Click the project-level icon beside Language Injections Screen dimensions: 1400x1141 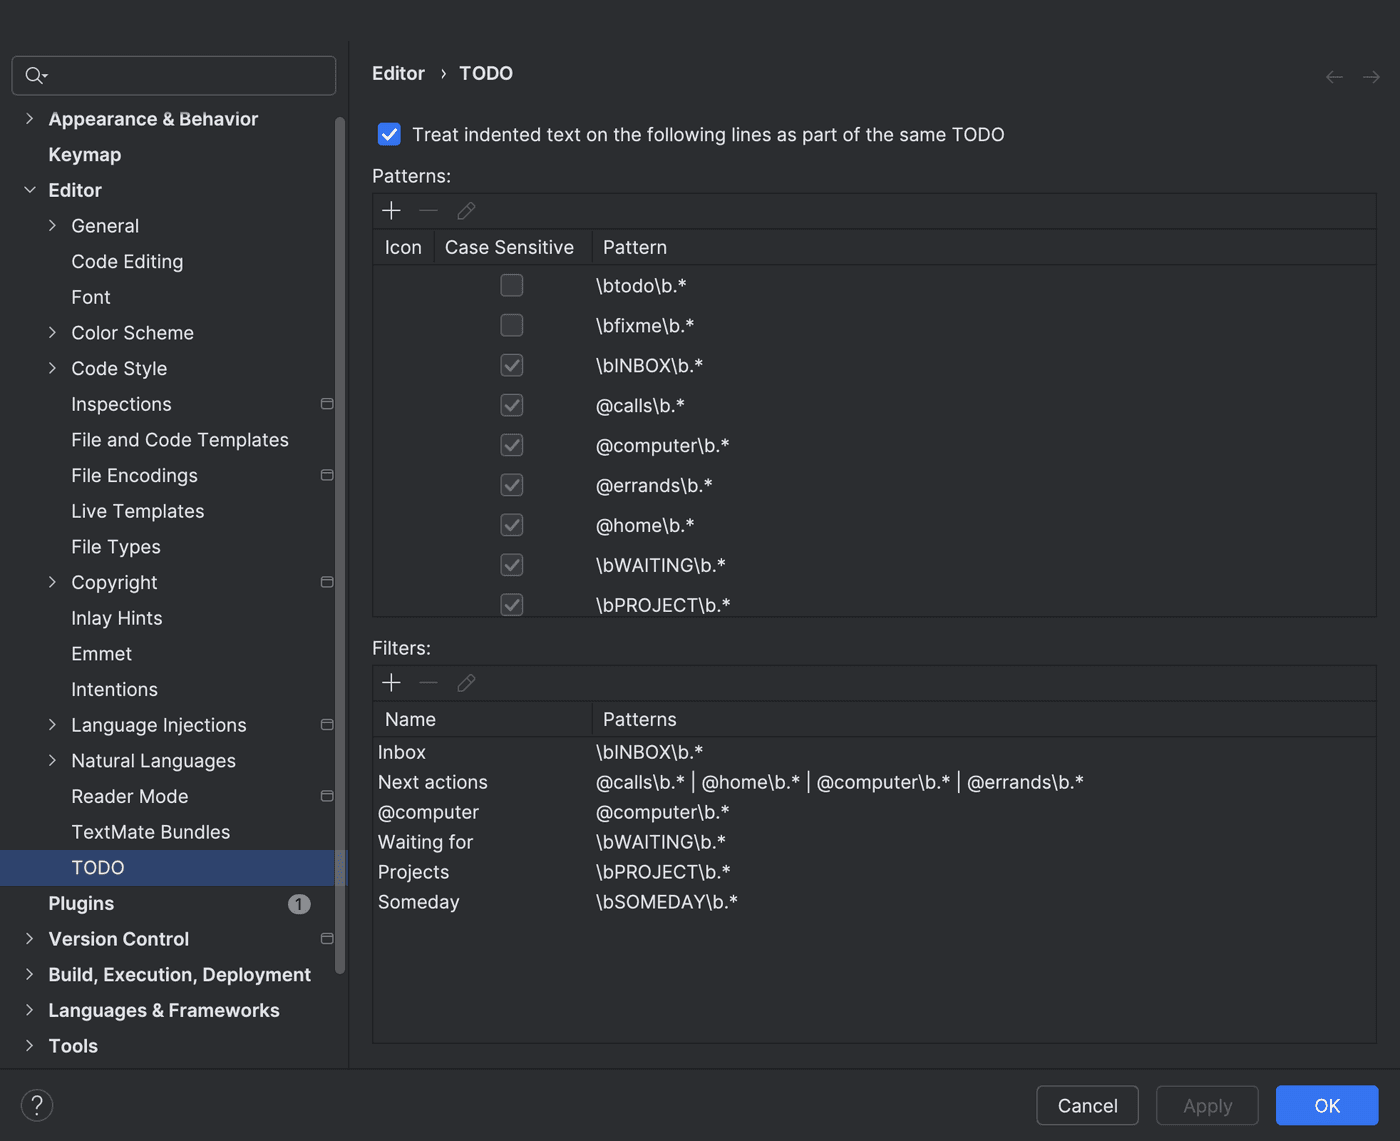pyautogui.click(x=327, y=725)
